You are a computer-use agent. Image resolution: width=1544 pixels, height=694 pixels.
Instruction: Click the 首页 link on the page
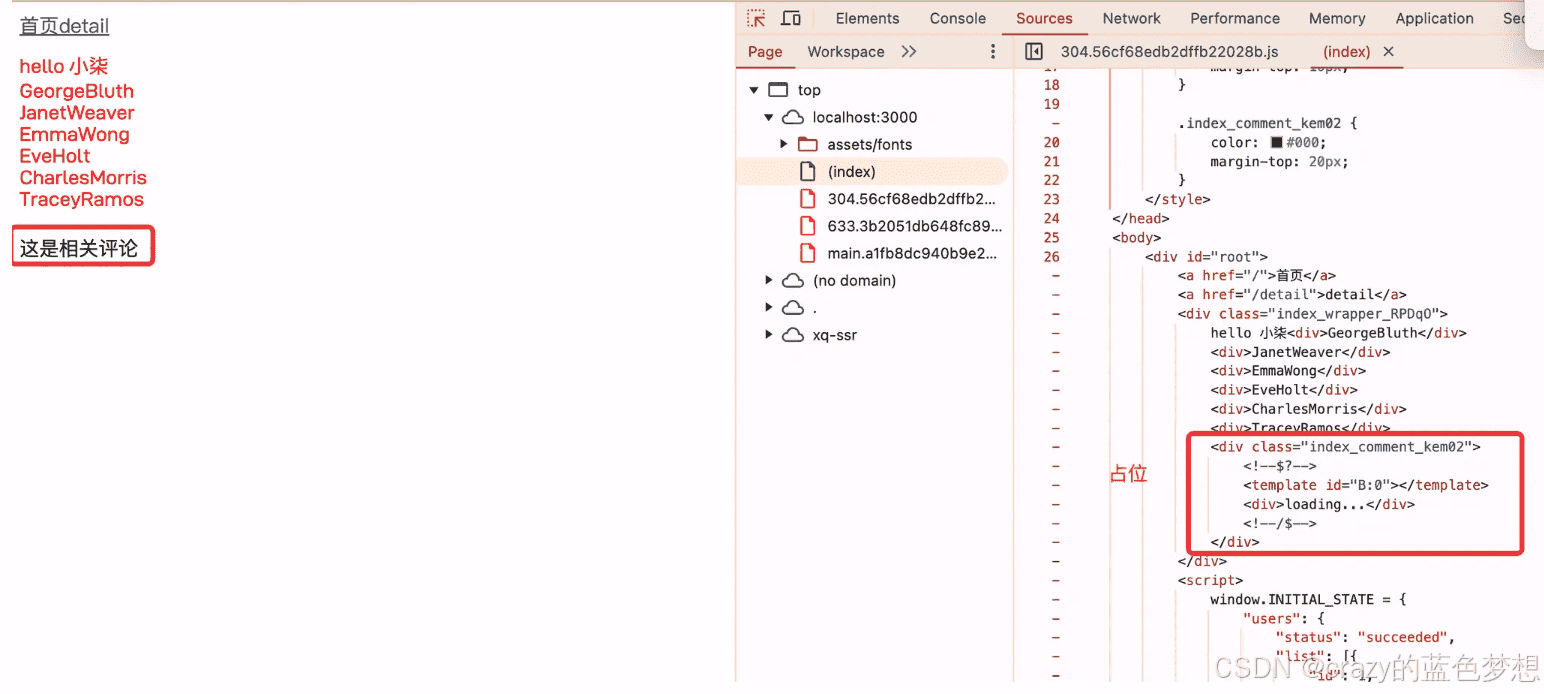[39, 26]
